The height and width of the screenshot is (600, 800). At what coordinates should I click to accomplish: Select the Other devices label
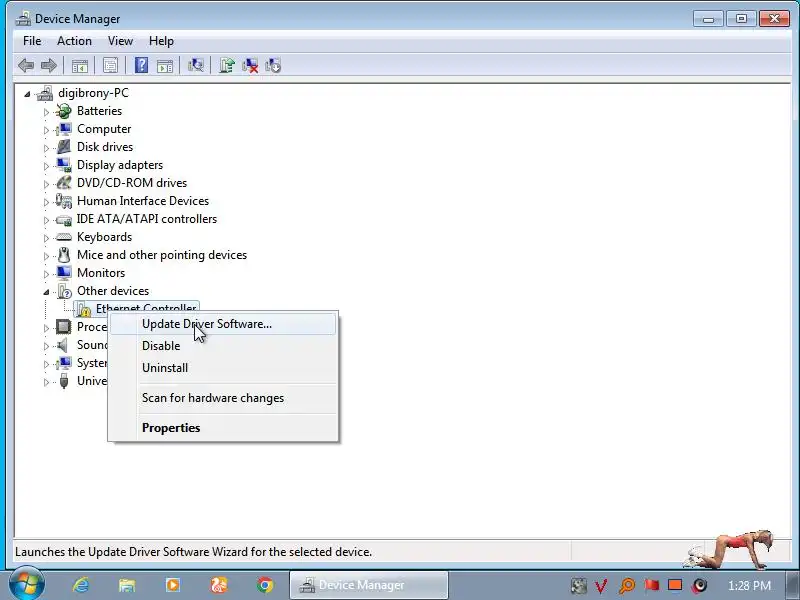click(113, 291)
